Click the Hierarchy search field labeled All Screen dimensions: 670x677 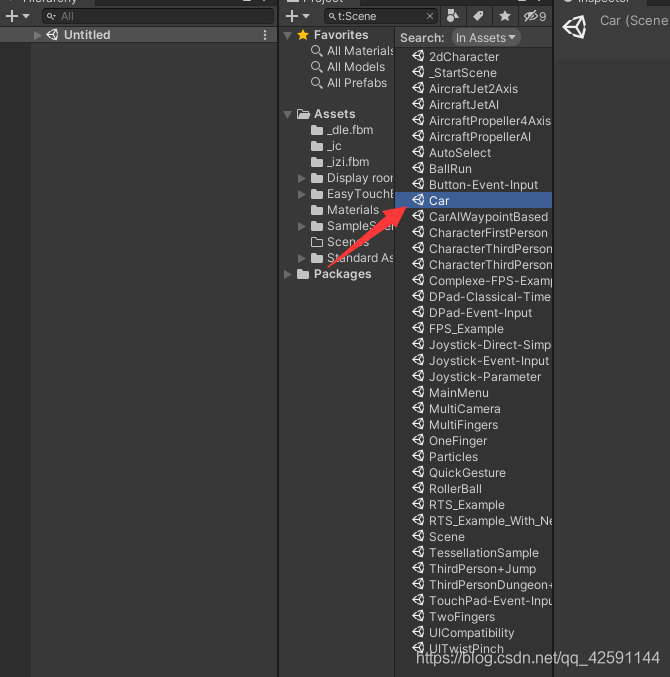158,16
